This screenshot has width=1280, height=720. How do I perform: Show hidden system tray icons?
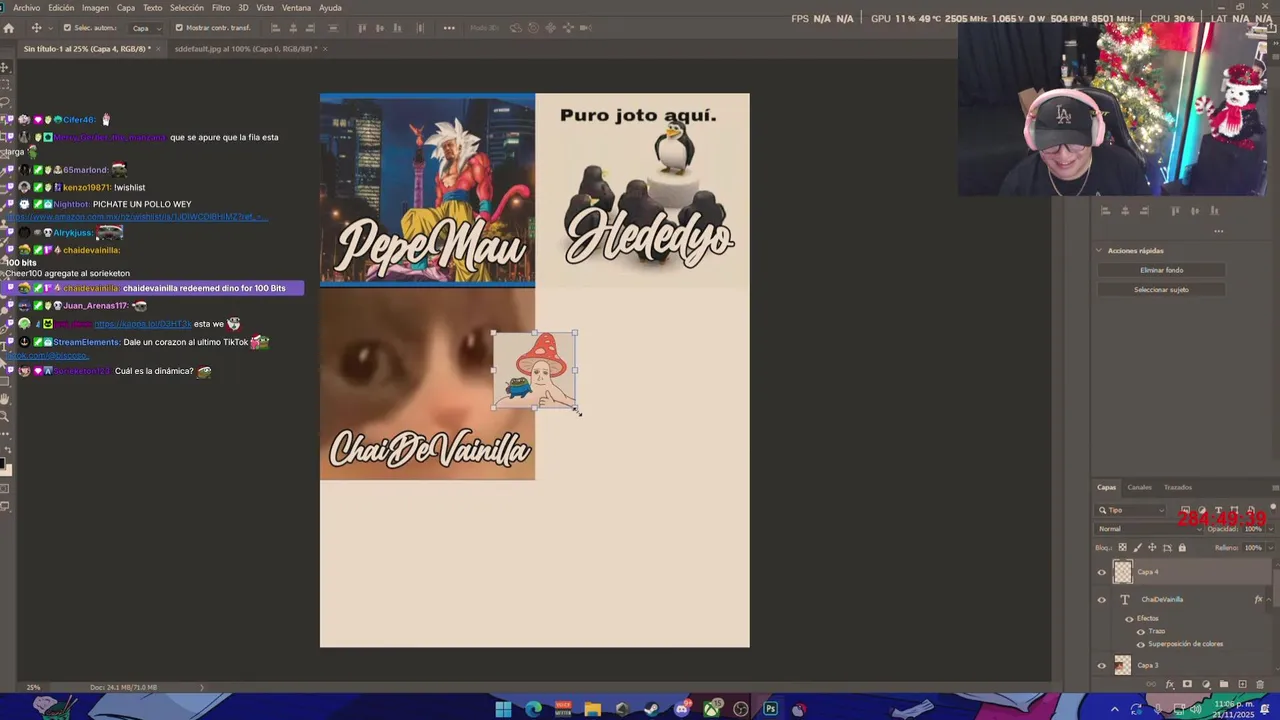[1115, 709]
